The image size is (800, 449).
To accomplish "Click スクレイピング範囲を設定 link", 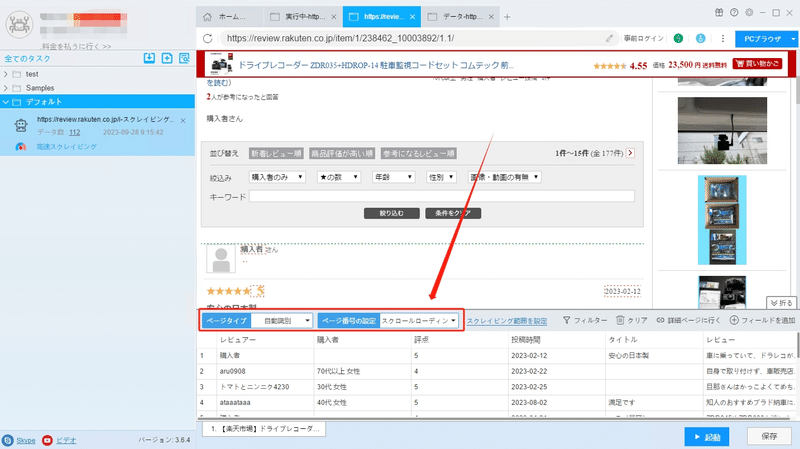I will (507, 321).
